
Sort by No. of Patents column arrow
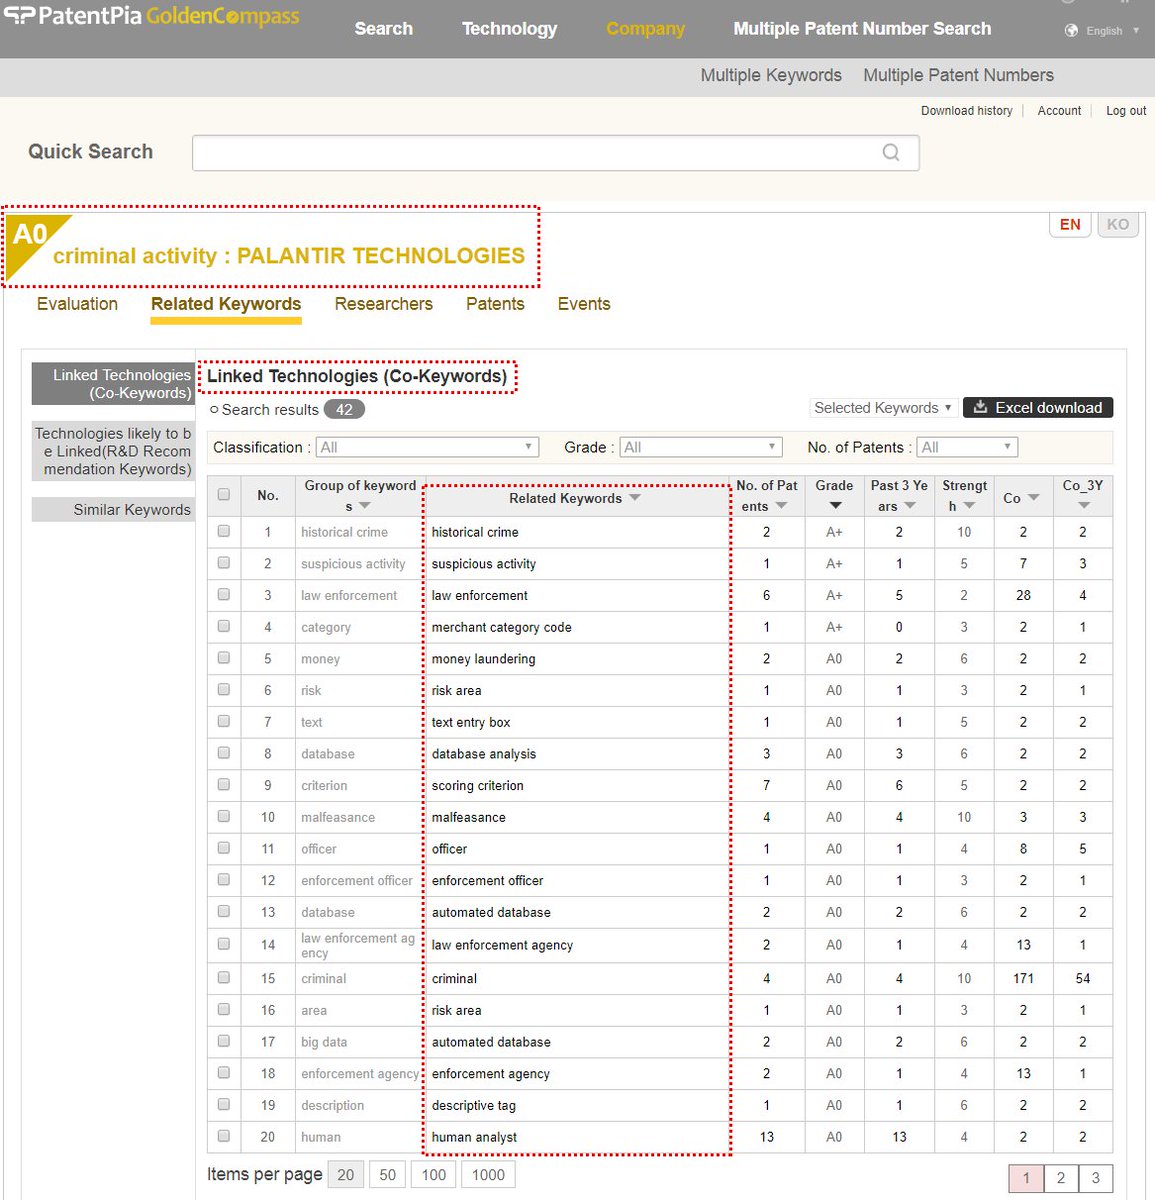(x=781, y=506)
